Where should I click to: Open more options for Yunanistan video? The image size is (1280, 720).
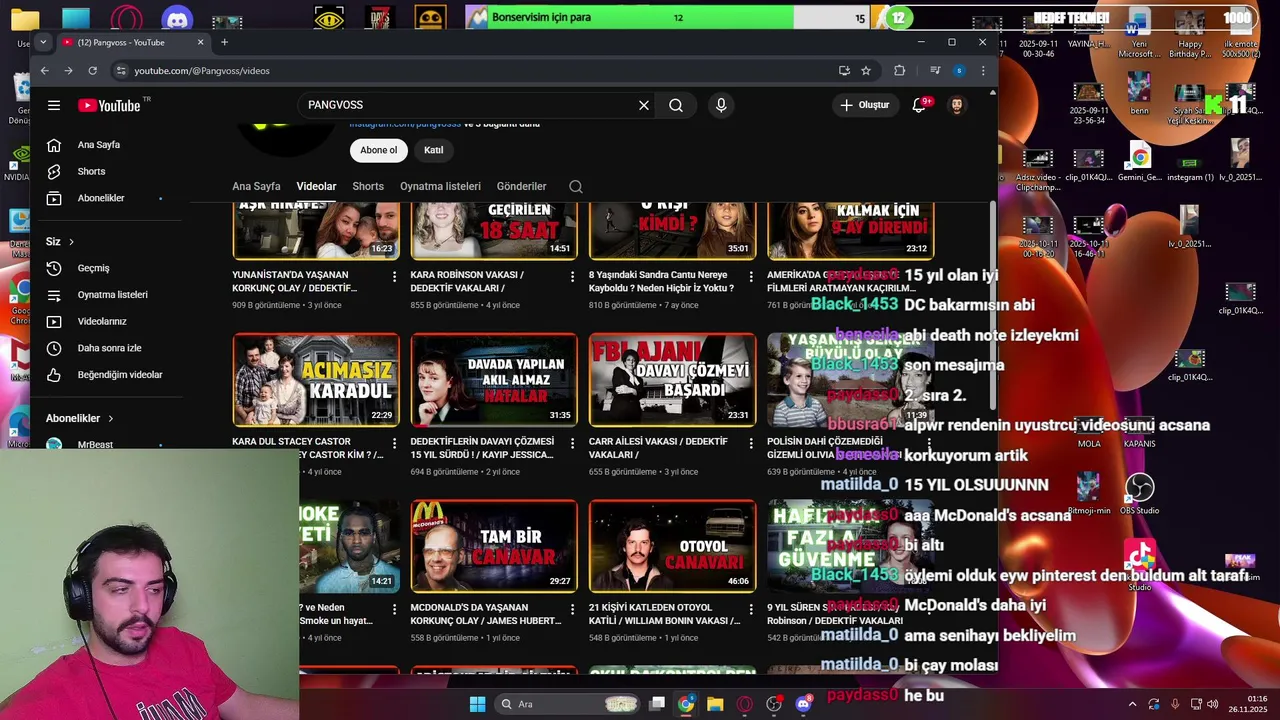pos(394,276)
